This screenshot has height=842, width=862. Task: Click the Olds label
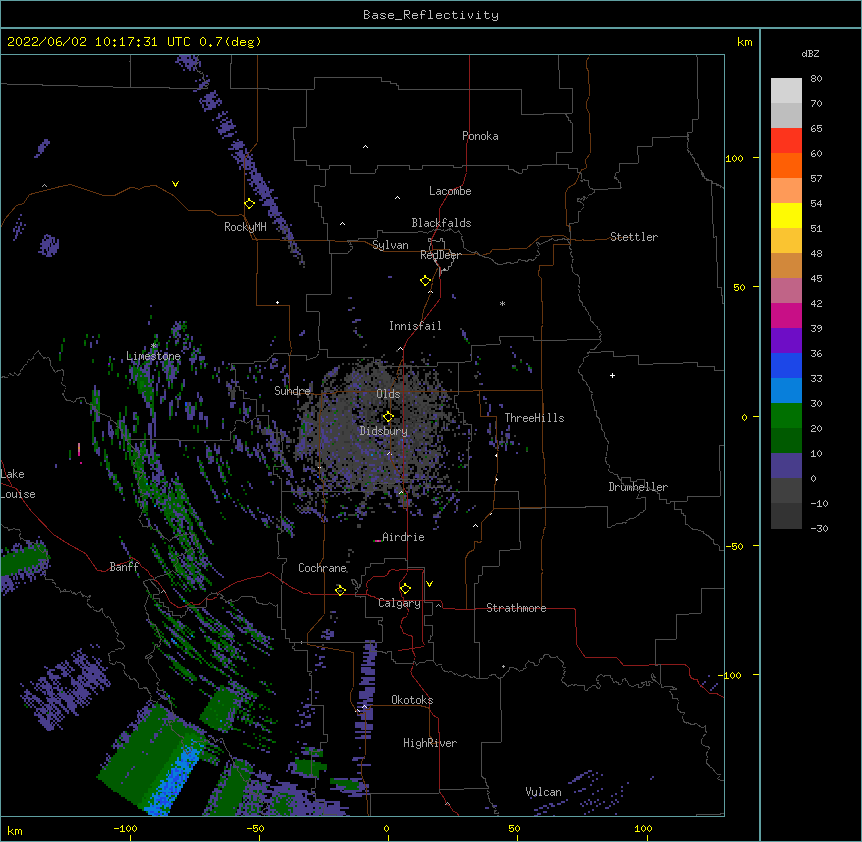(388, 394)
